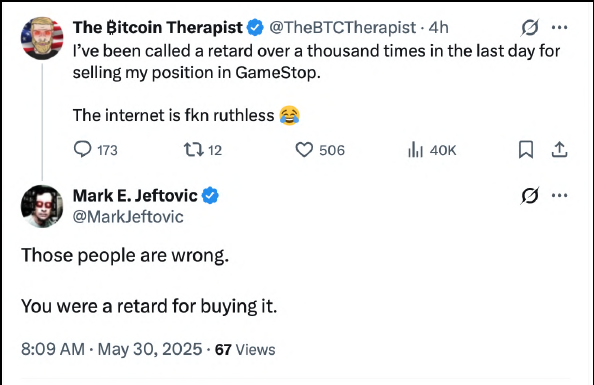Like the tweet with 506 likes

(304, 150)
